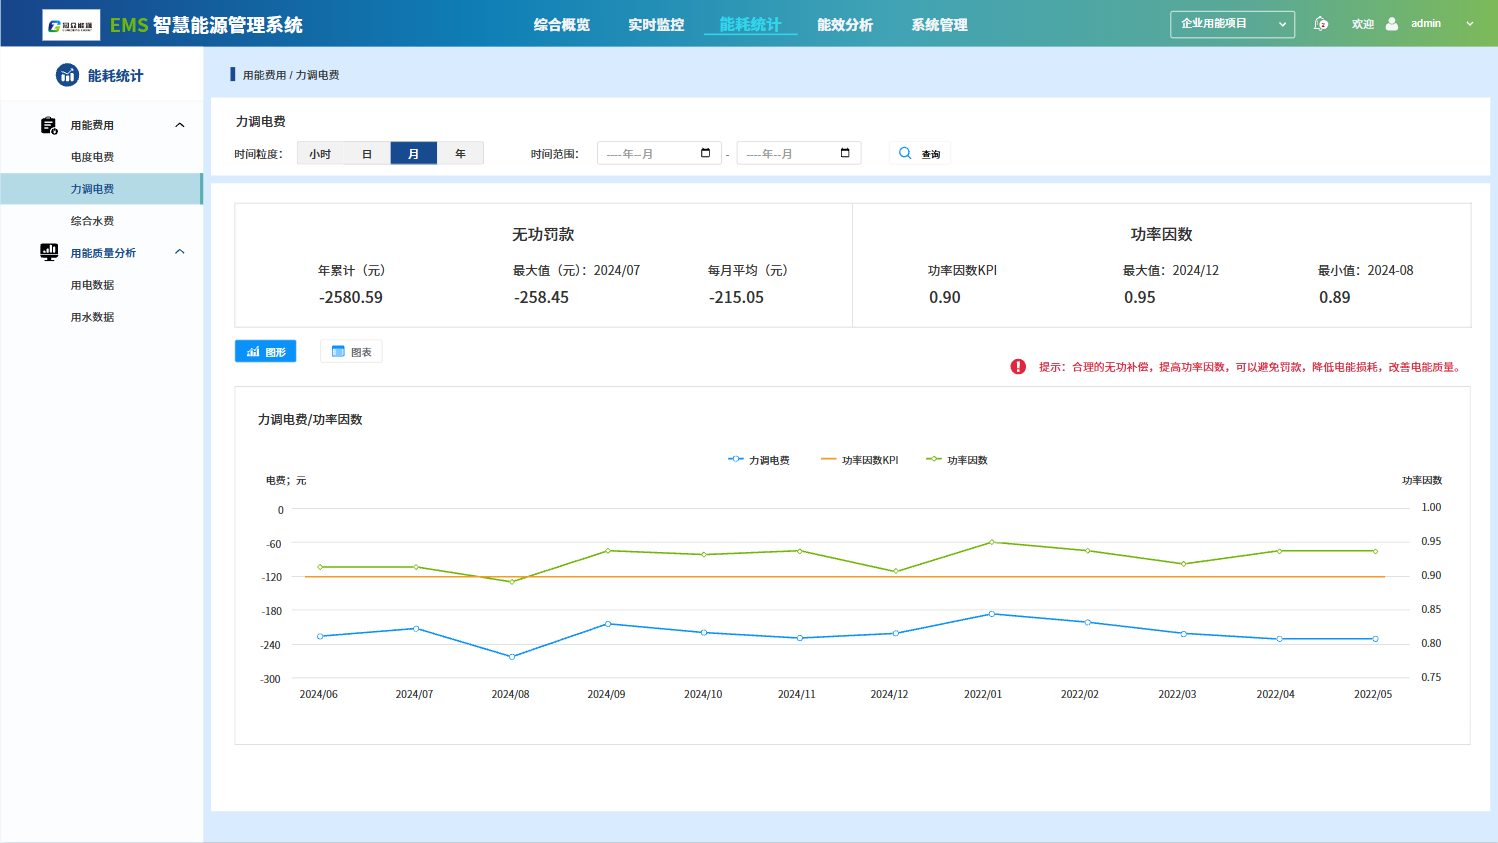Screen dimensions: 1498x843
Task: Open the 企业用能项目 project dropdown
Action: (x=1232, y=24)
